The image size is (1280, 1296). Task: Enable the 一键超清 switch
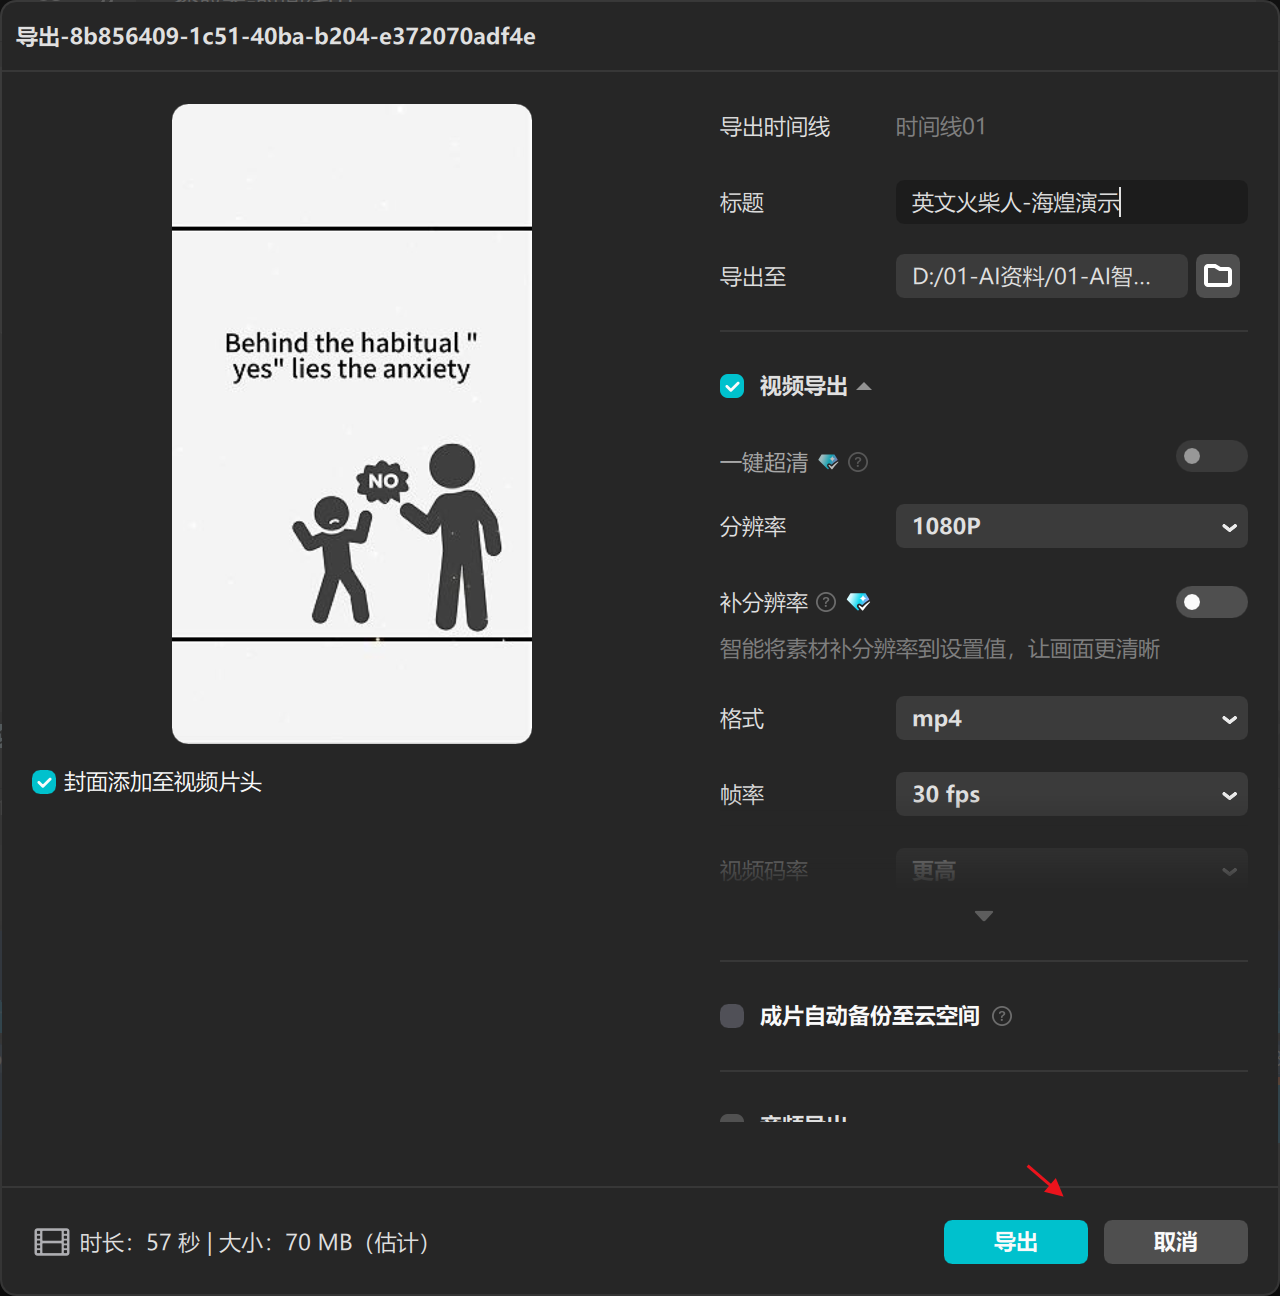point(1211,456)
